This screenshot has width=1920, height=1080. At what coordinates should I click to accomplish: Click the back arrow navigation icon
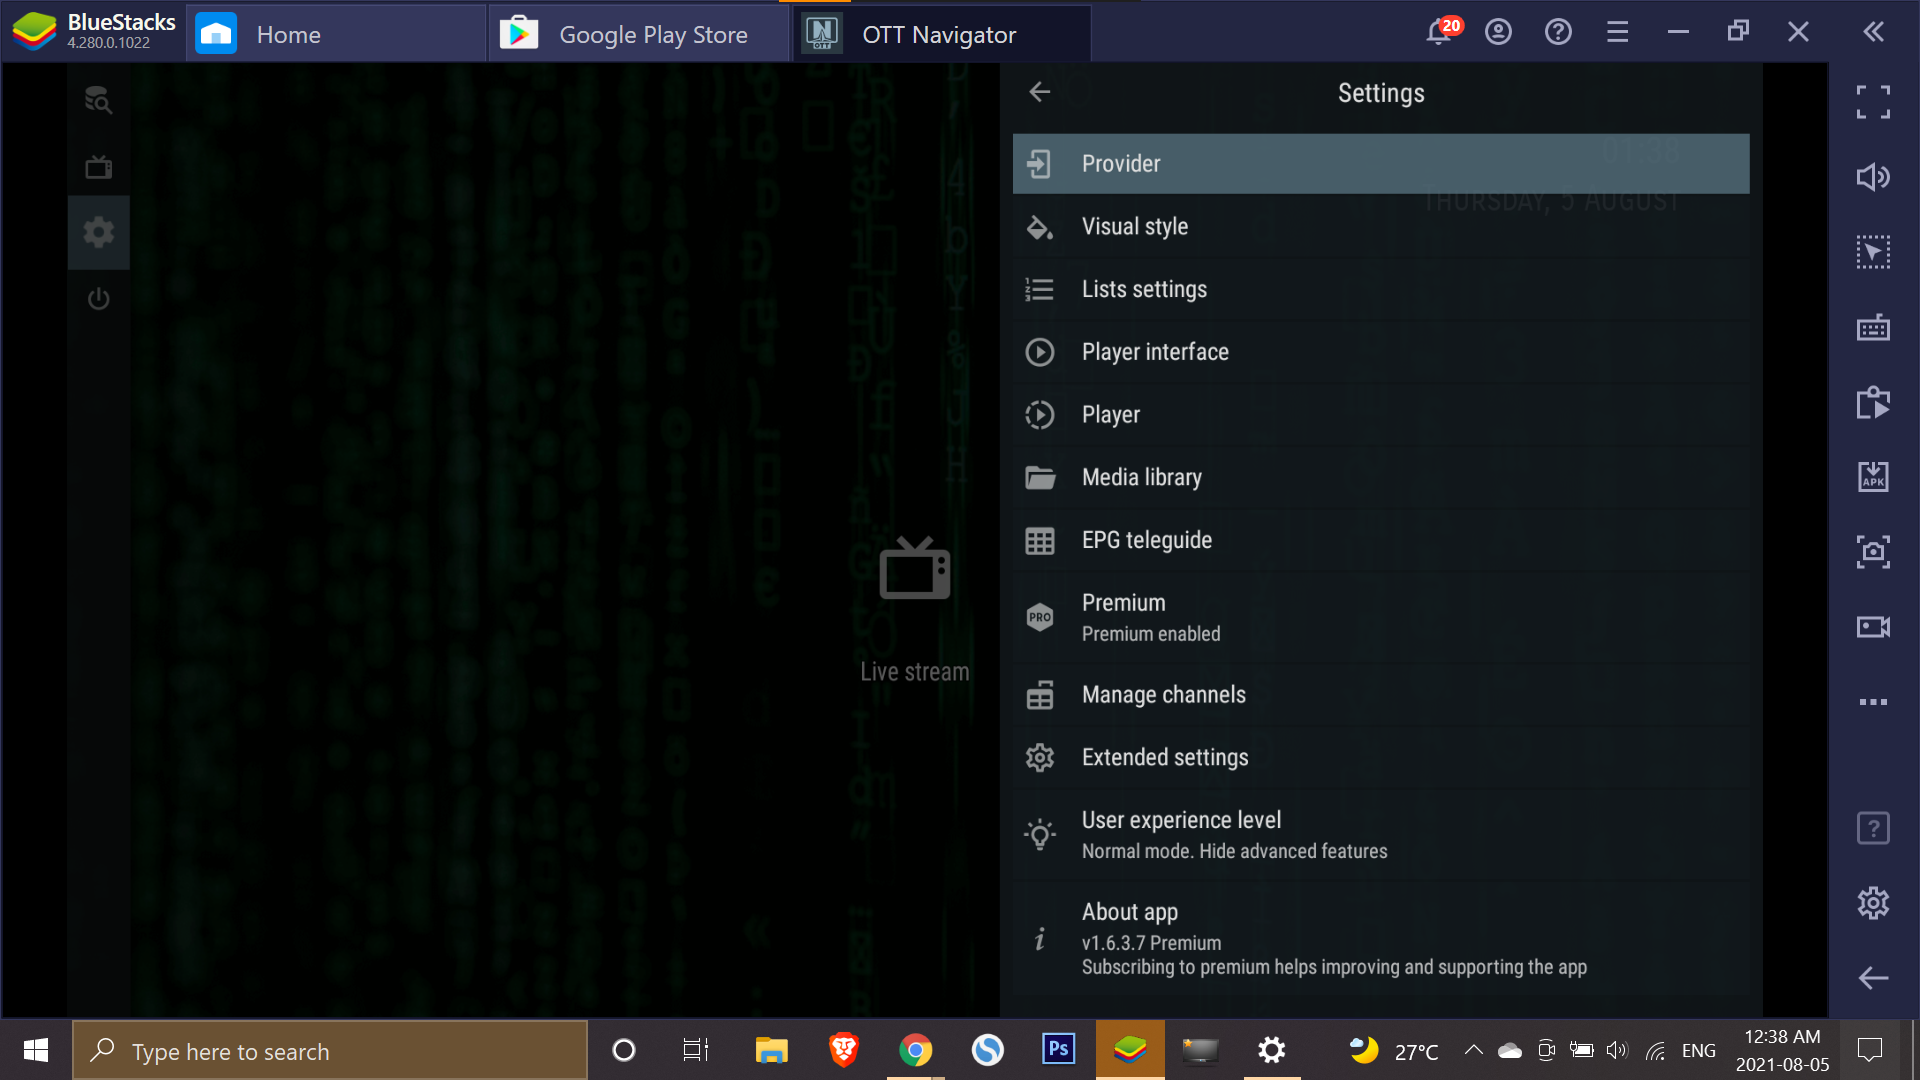1040,91
